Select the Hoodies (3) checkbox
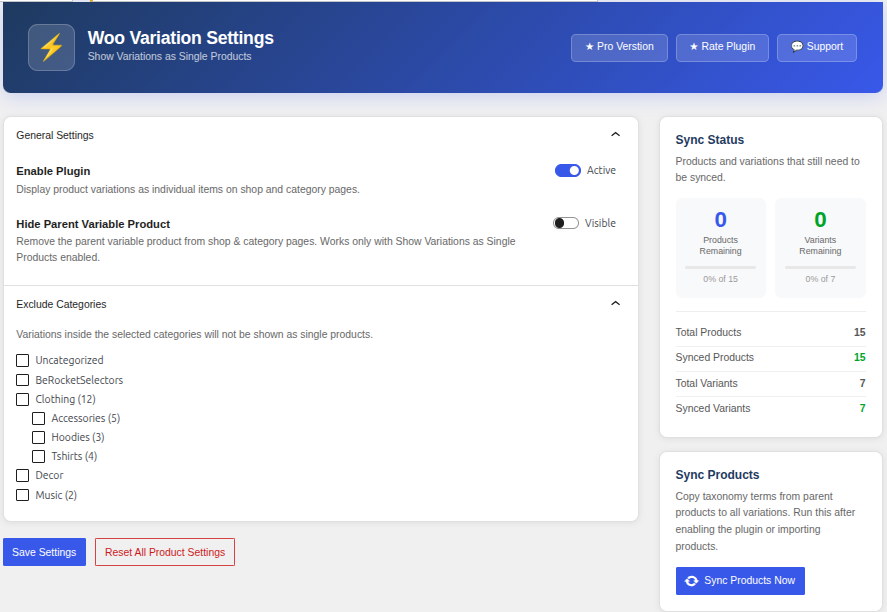887x612 pixels. coord(37,437)
